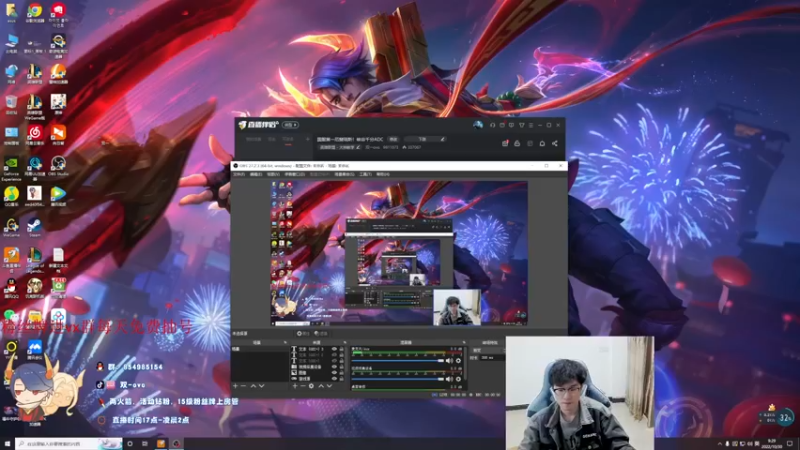Open middle mixer channel gear settings

458,379
